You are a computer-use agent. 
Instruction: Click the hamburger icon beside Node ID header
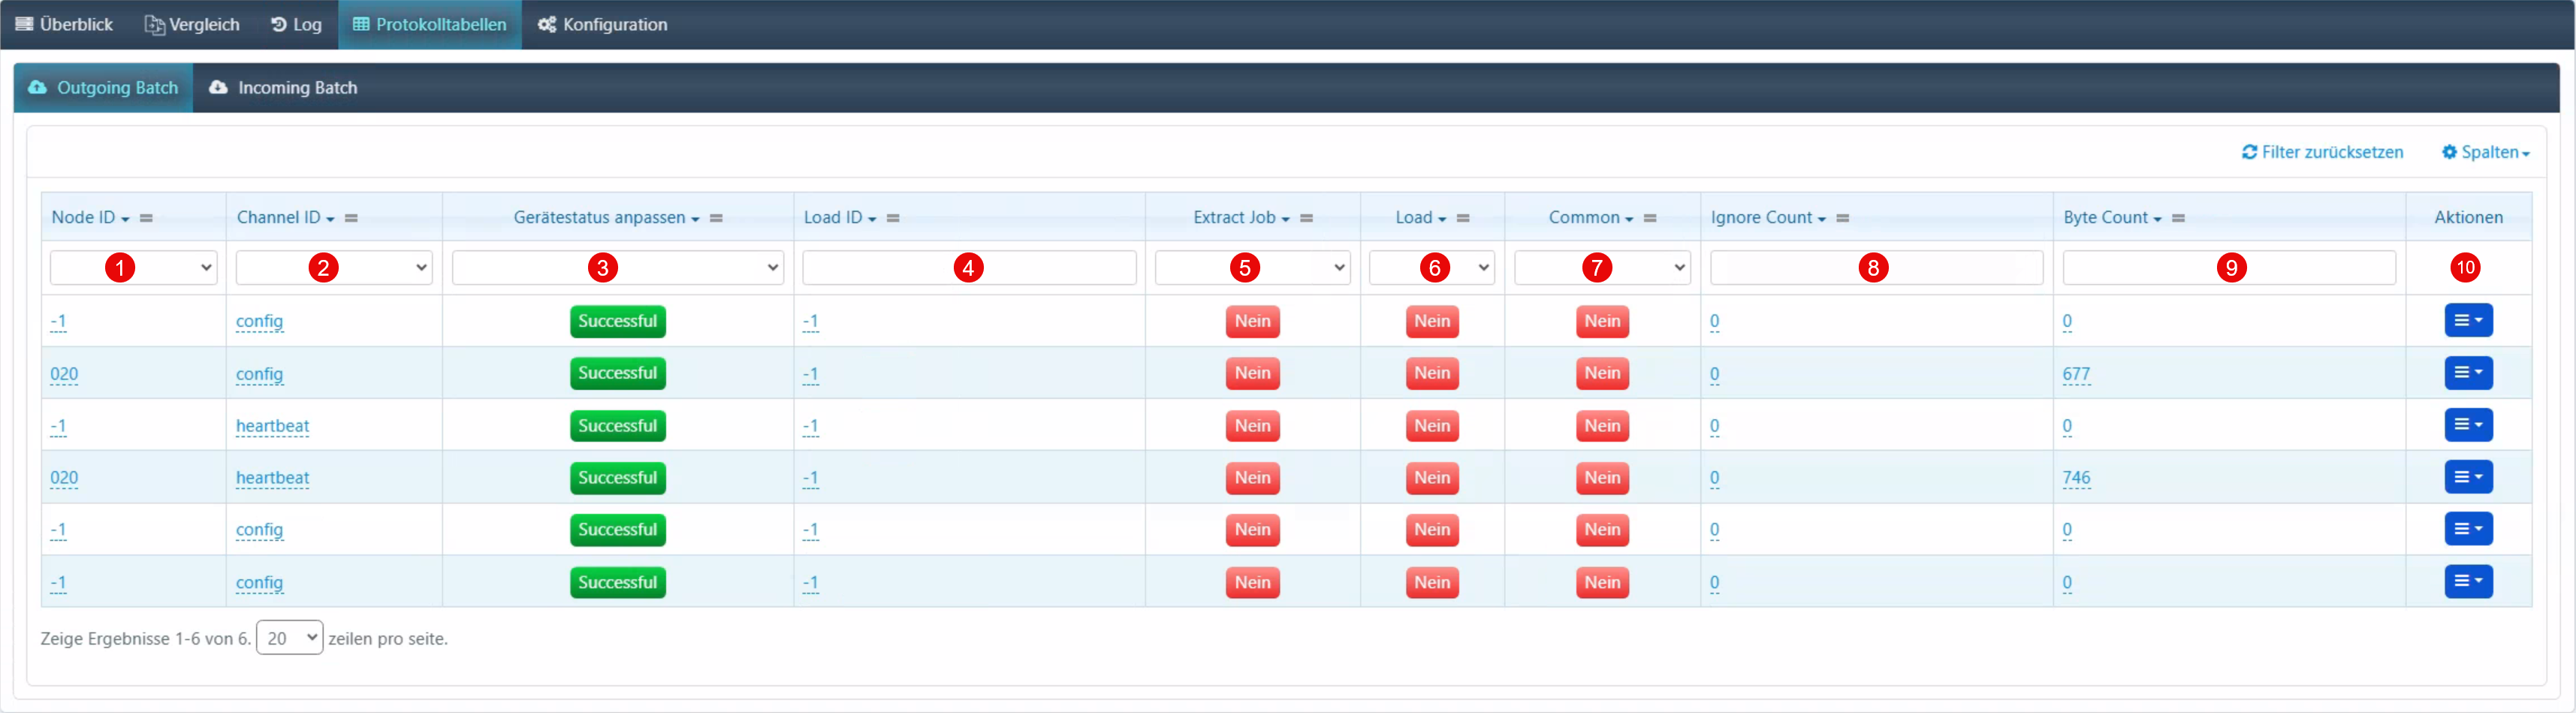[x=146, y=218]
